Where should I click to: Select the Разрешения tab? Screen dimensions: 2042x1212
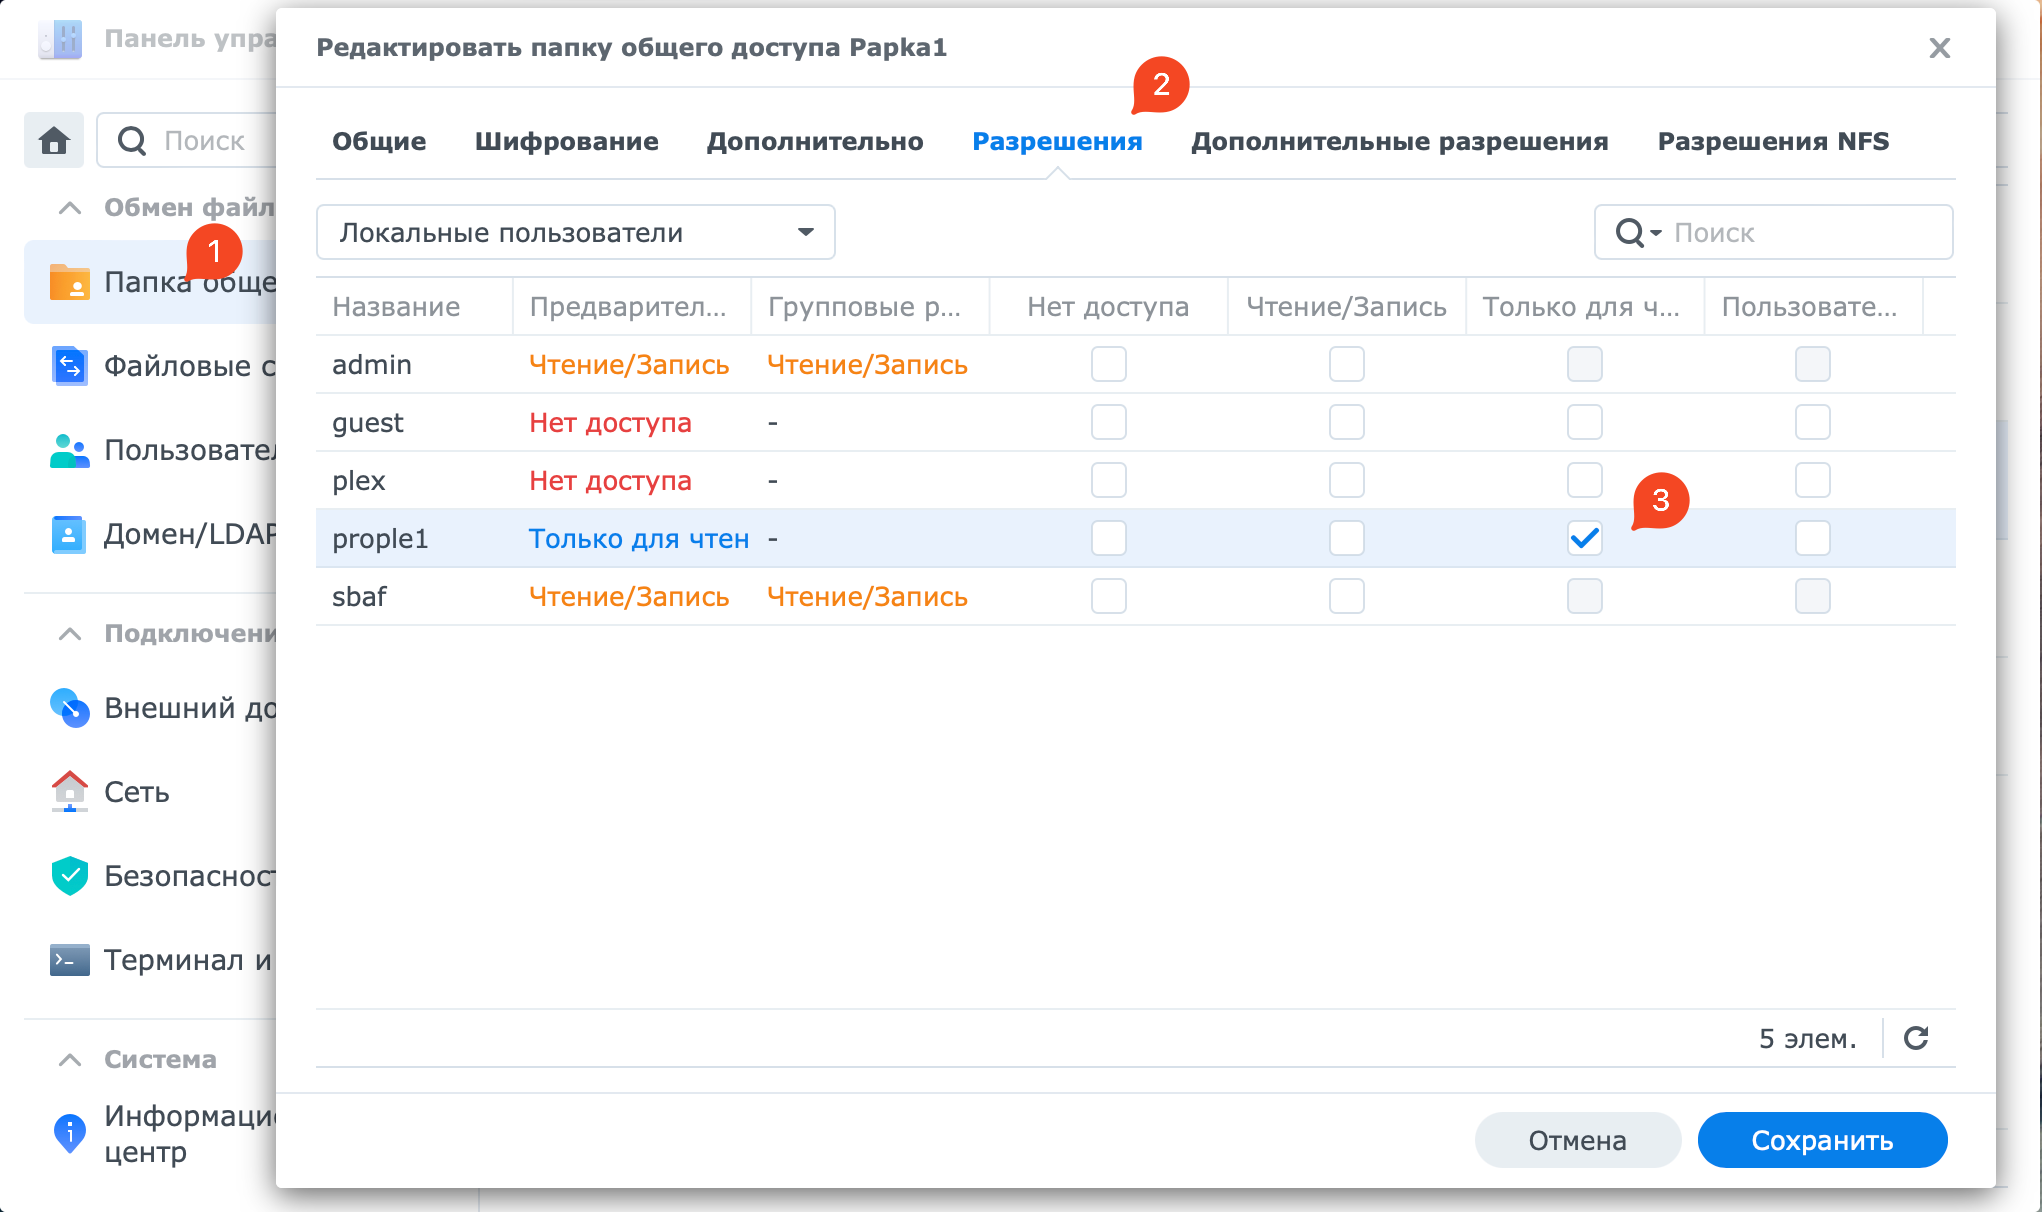(x=1057, y=141)
